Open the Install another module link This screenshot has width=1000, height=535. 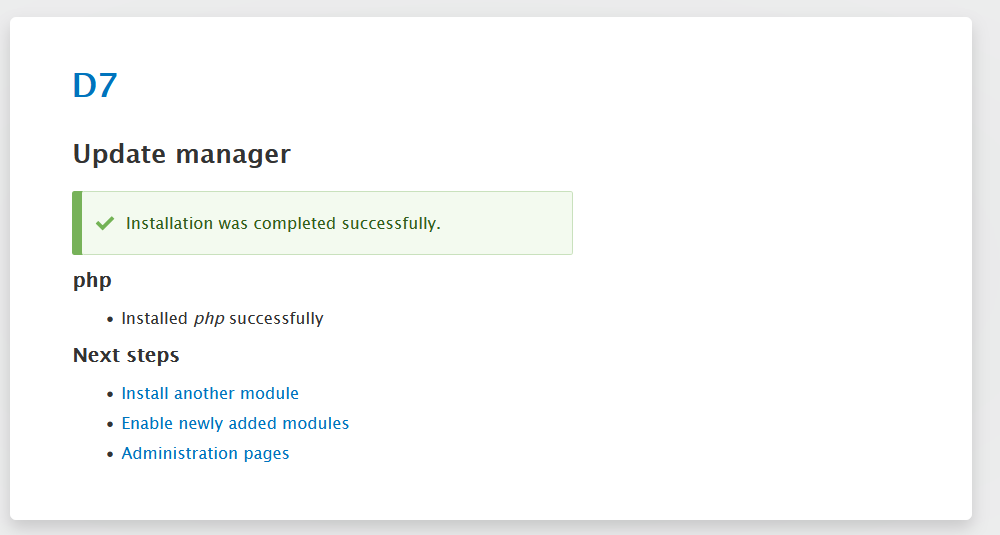click(x=210, y=393)
